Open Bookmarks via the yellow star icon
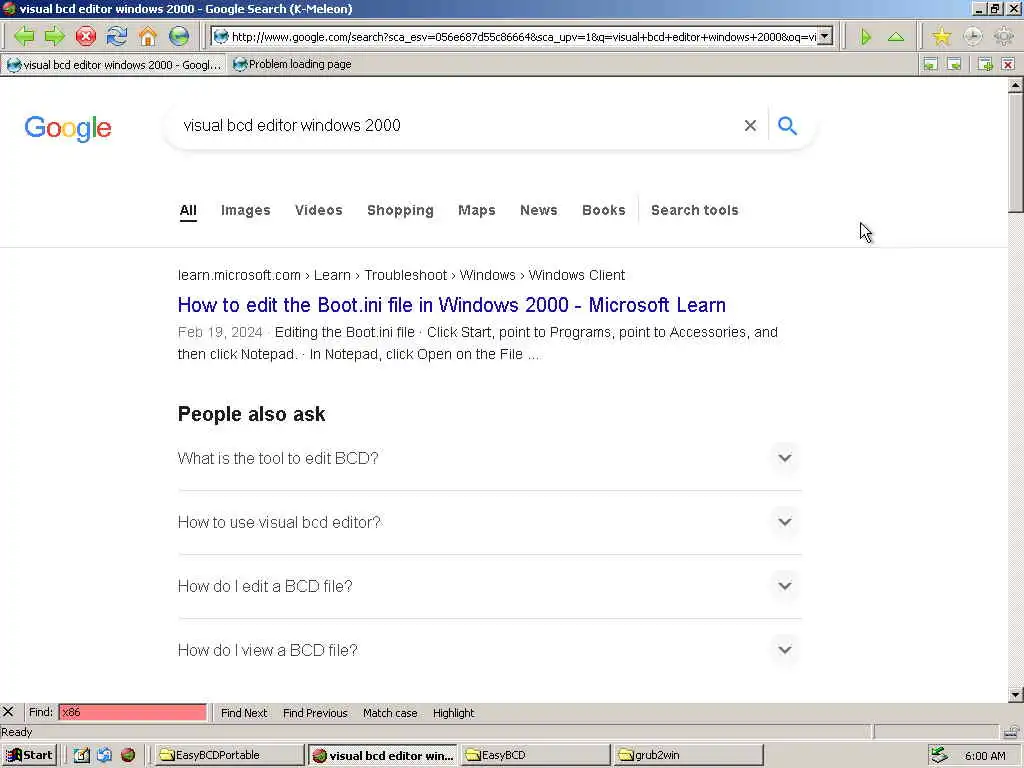 click(941, 37)
